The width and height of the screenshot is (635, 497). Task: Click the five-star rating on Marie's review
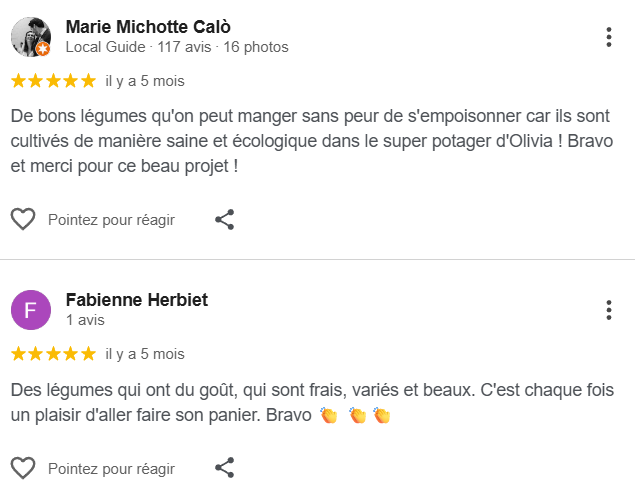(x=53, y=80)
